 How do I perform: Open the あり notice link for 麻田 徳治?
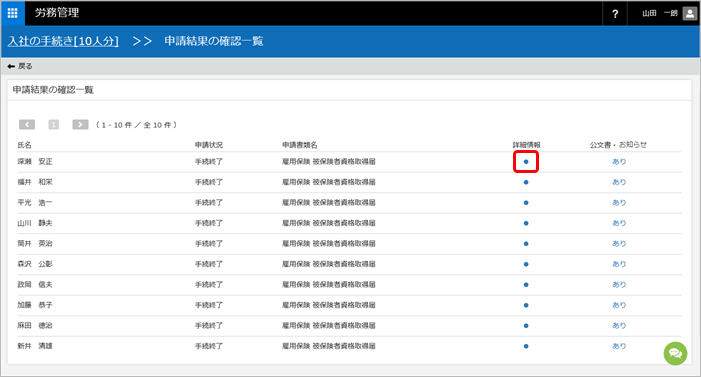pyautogui.click(x=619, y=326)
